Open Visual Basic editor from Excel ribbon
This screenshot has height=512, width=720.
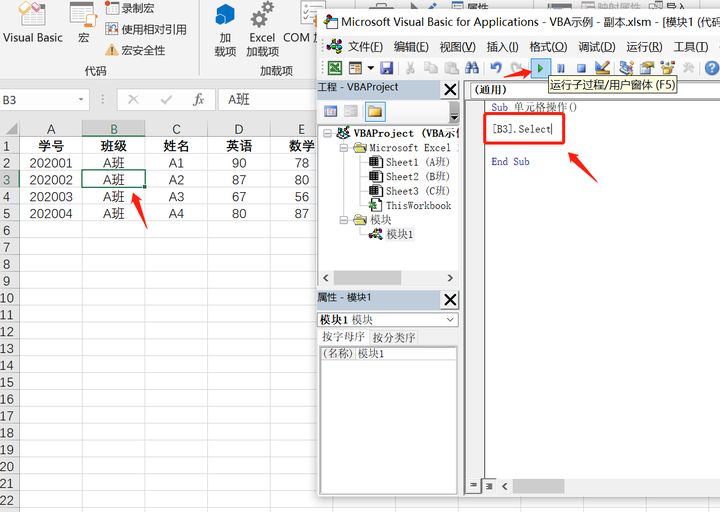32,23
